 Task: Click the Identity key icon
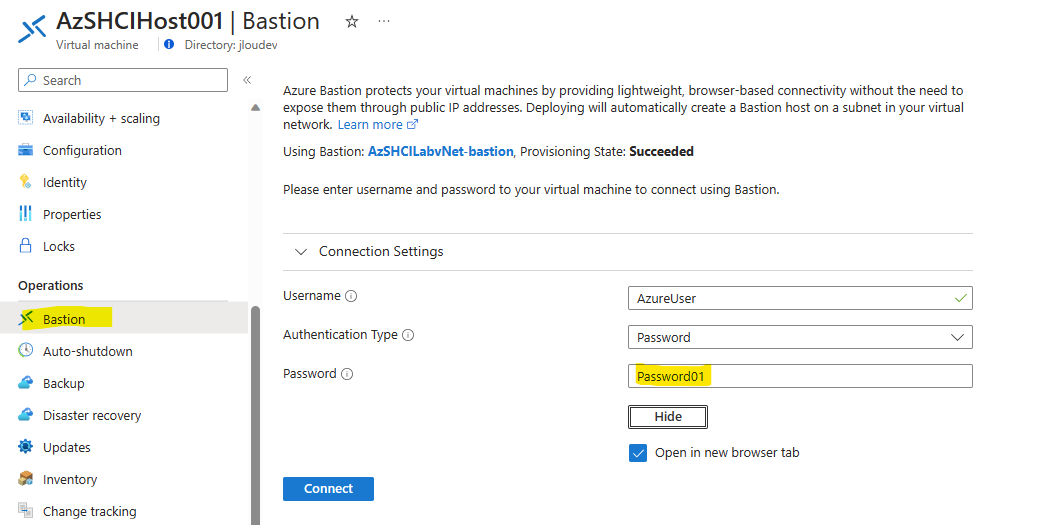(25, 182)
